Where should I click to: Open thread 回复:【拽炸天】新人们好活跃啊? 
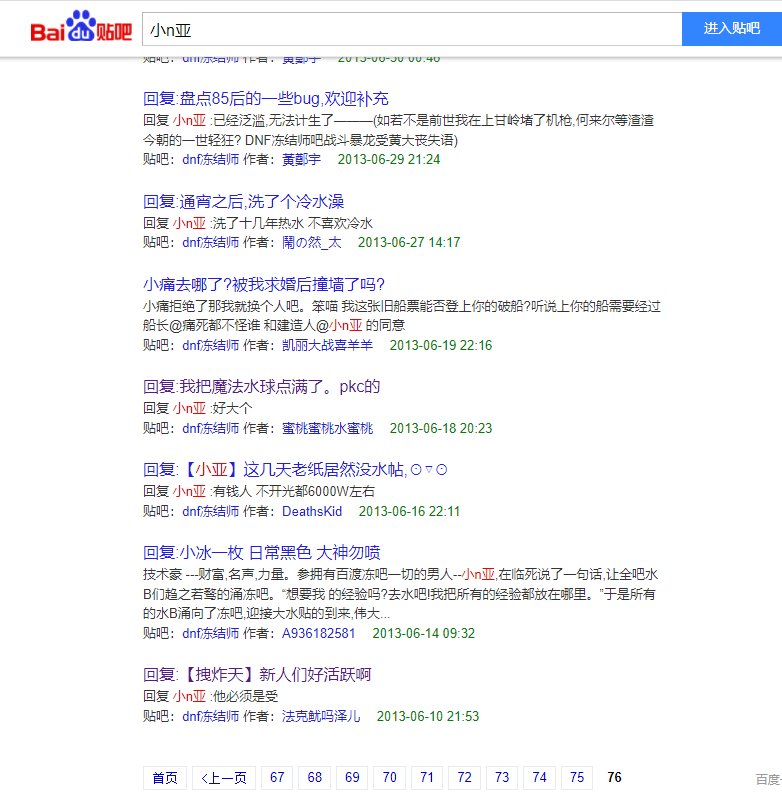tap(257, 674)
